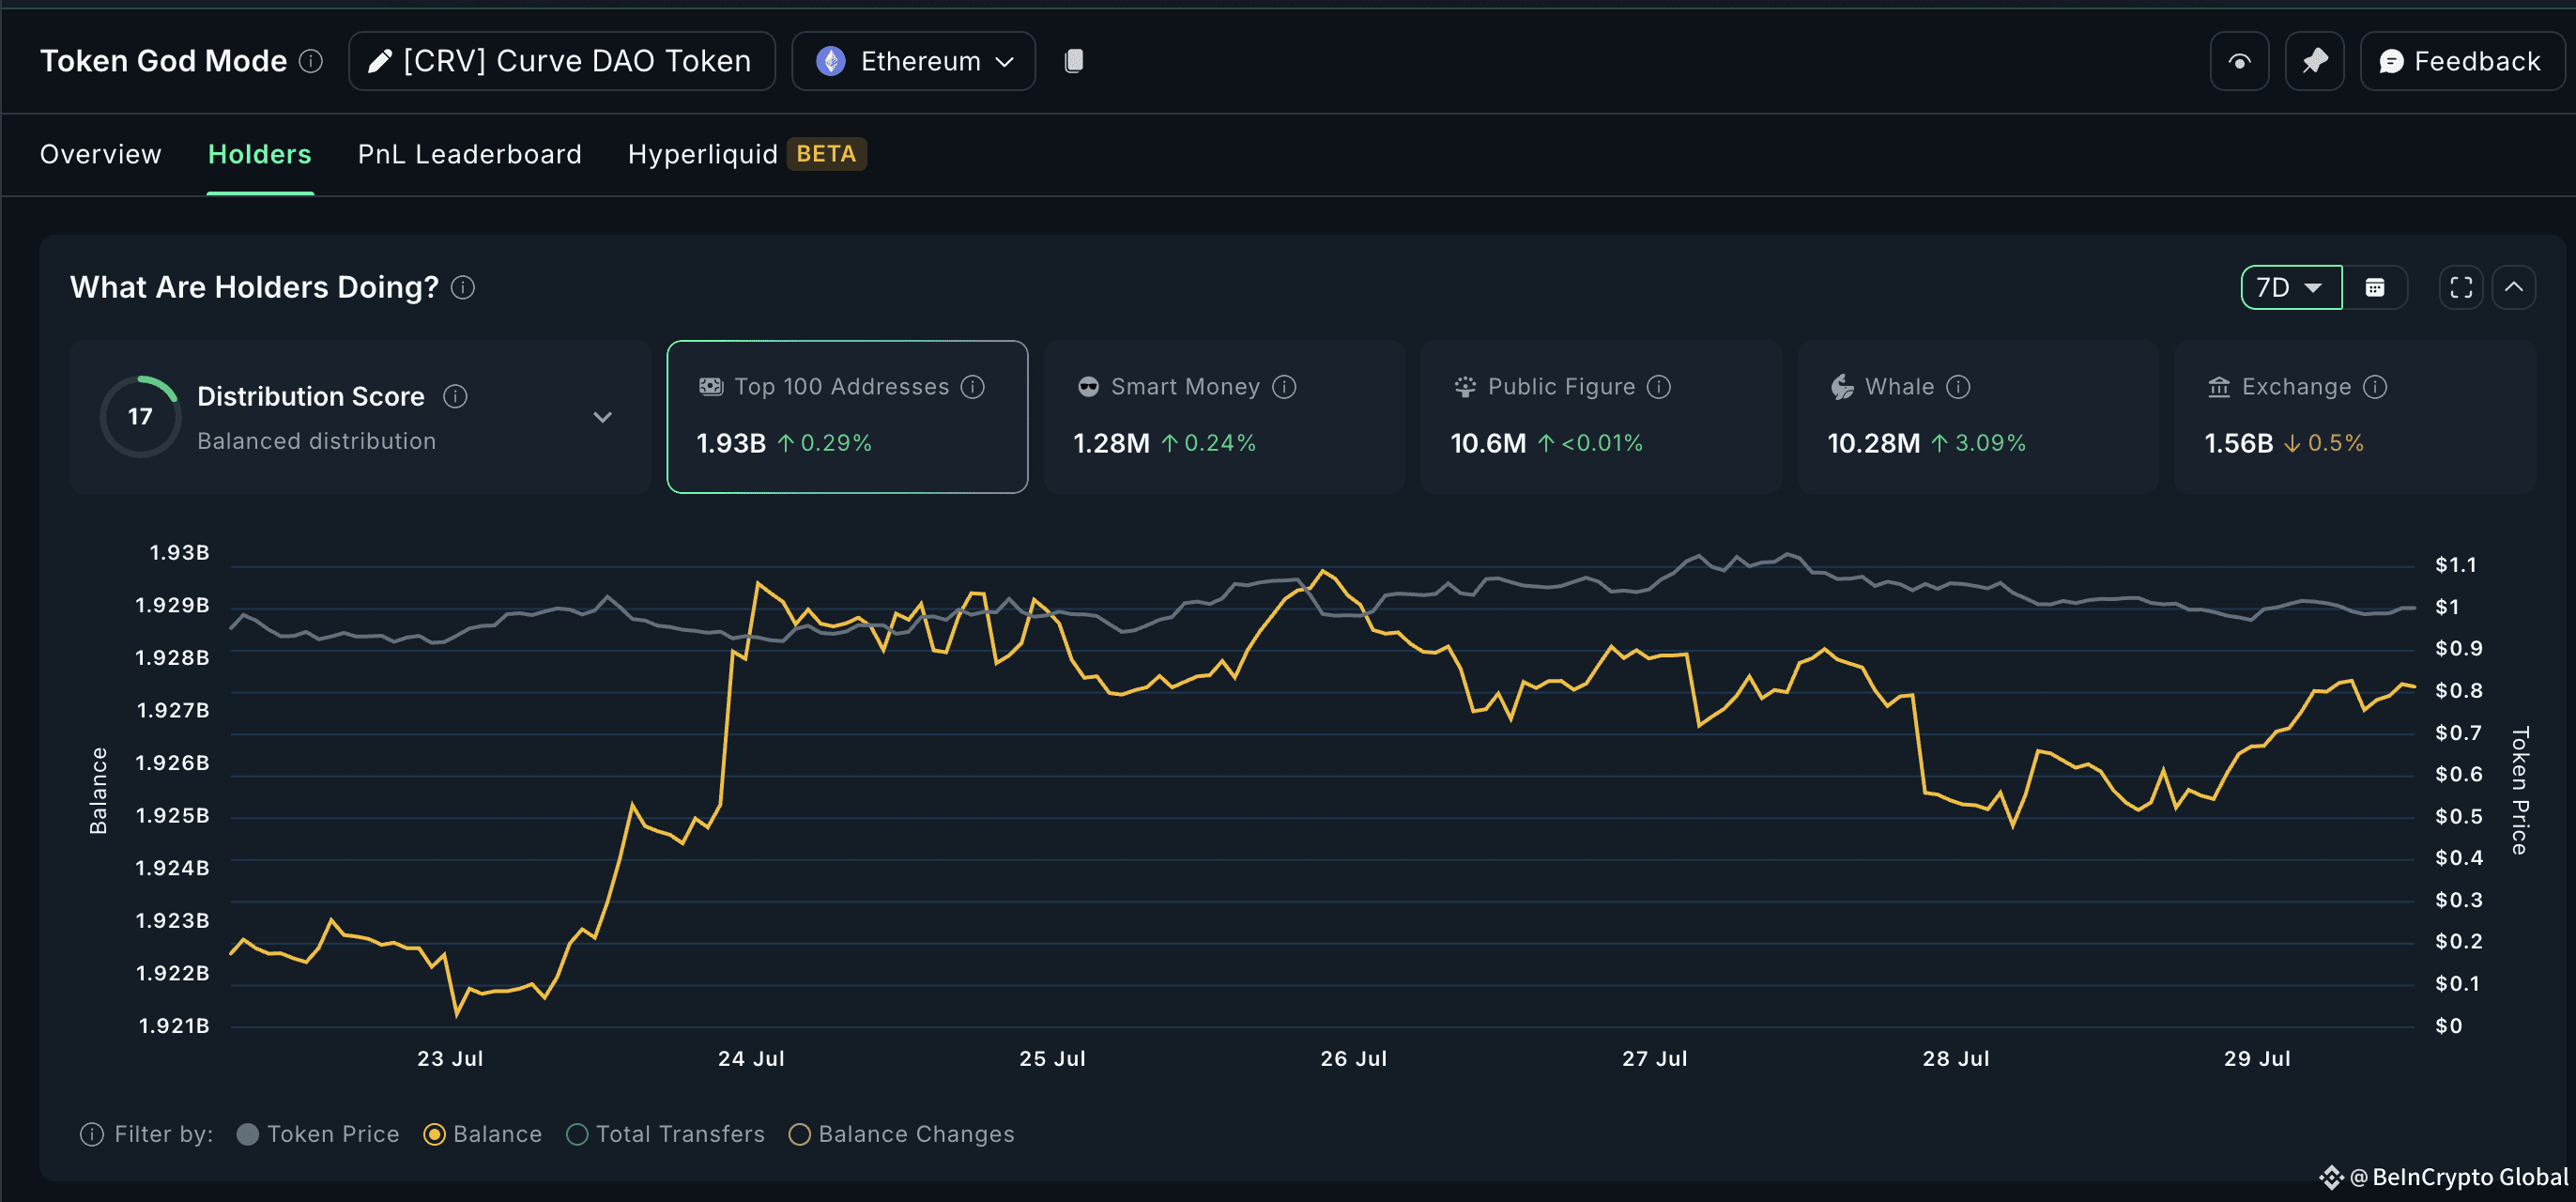Open the 7D time range dropdown
The width and height of the screenshot is (2576, 1202).
pyautogui.click(x=2291, y=288)
